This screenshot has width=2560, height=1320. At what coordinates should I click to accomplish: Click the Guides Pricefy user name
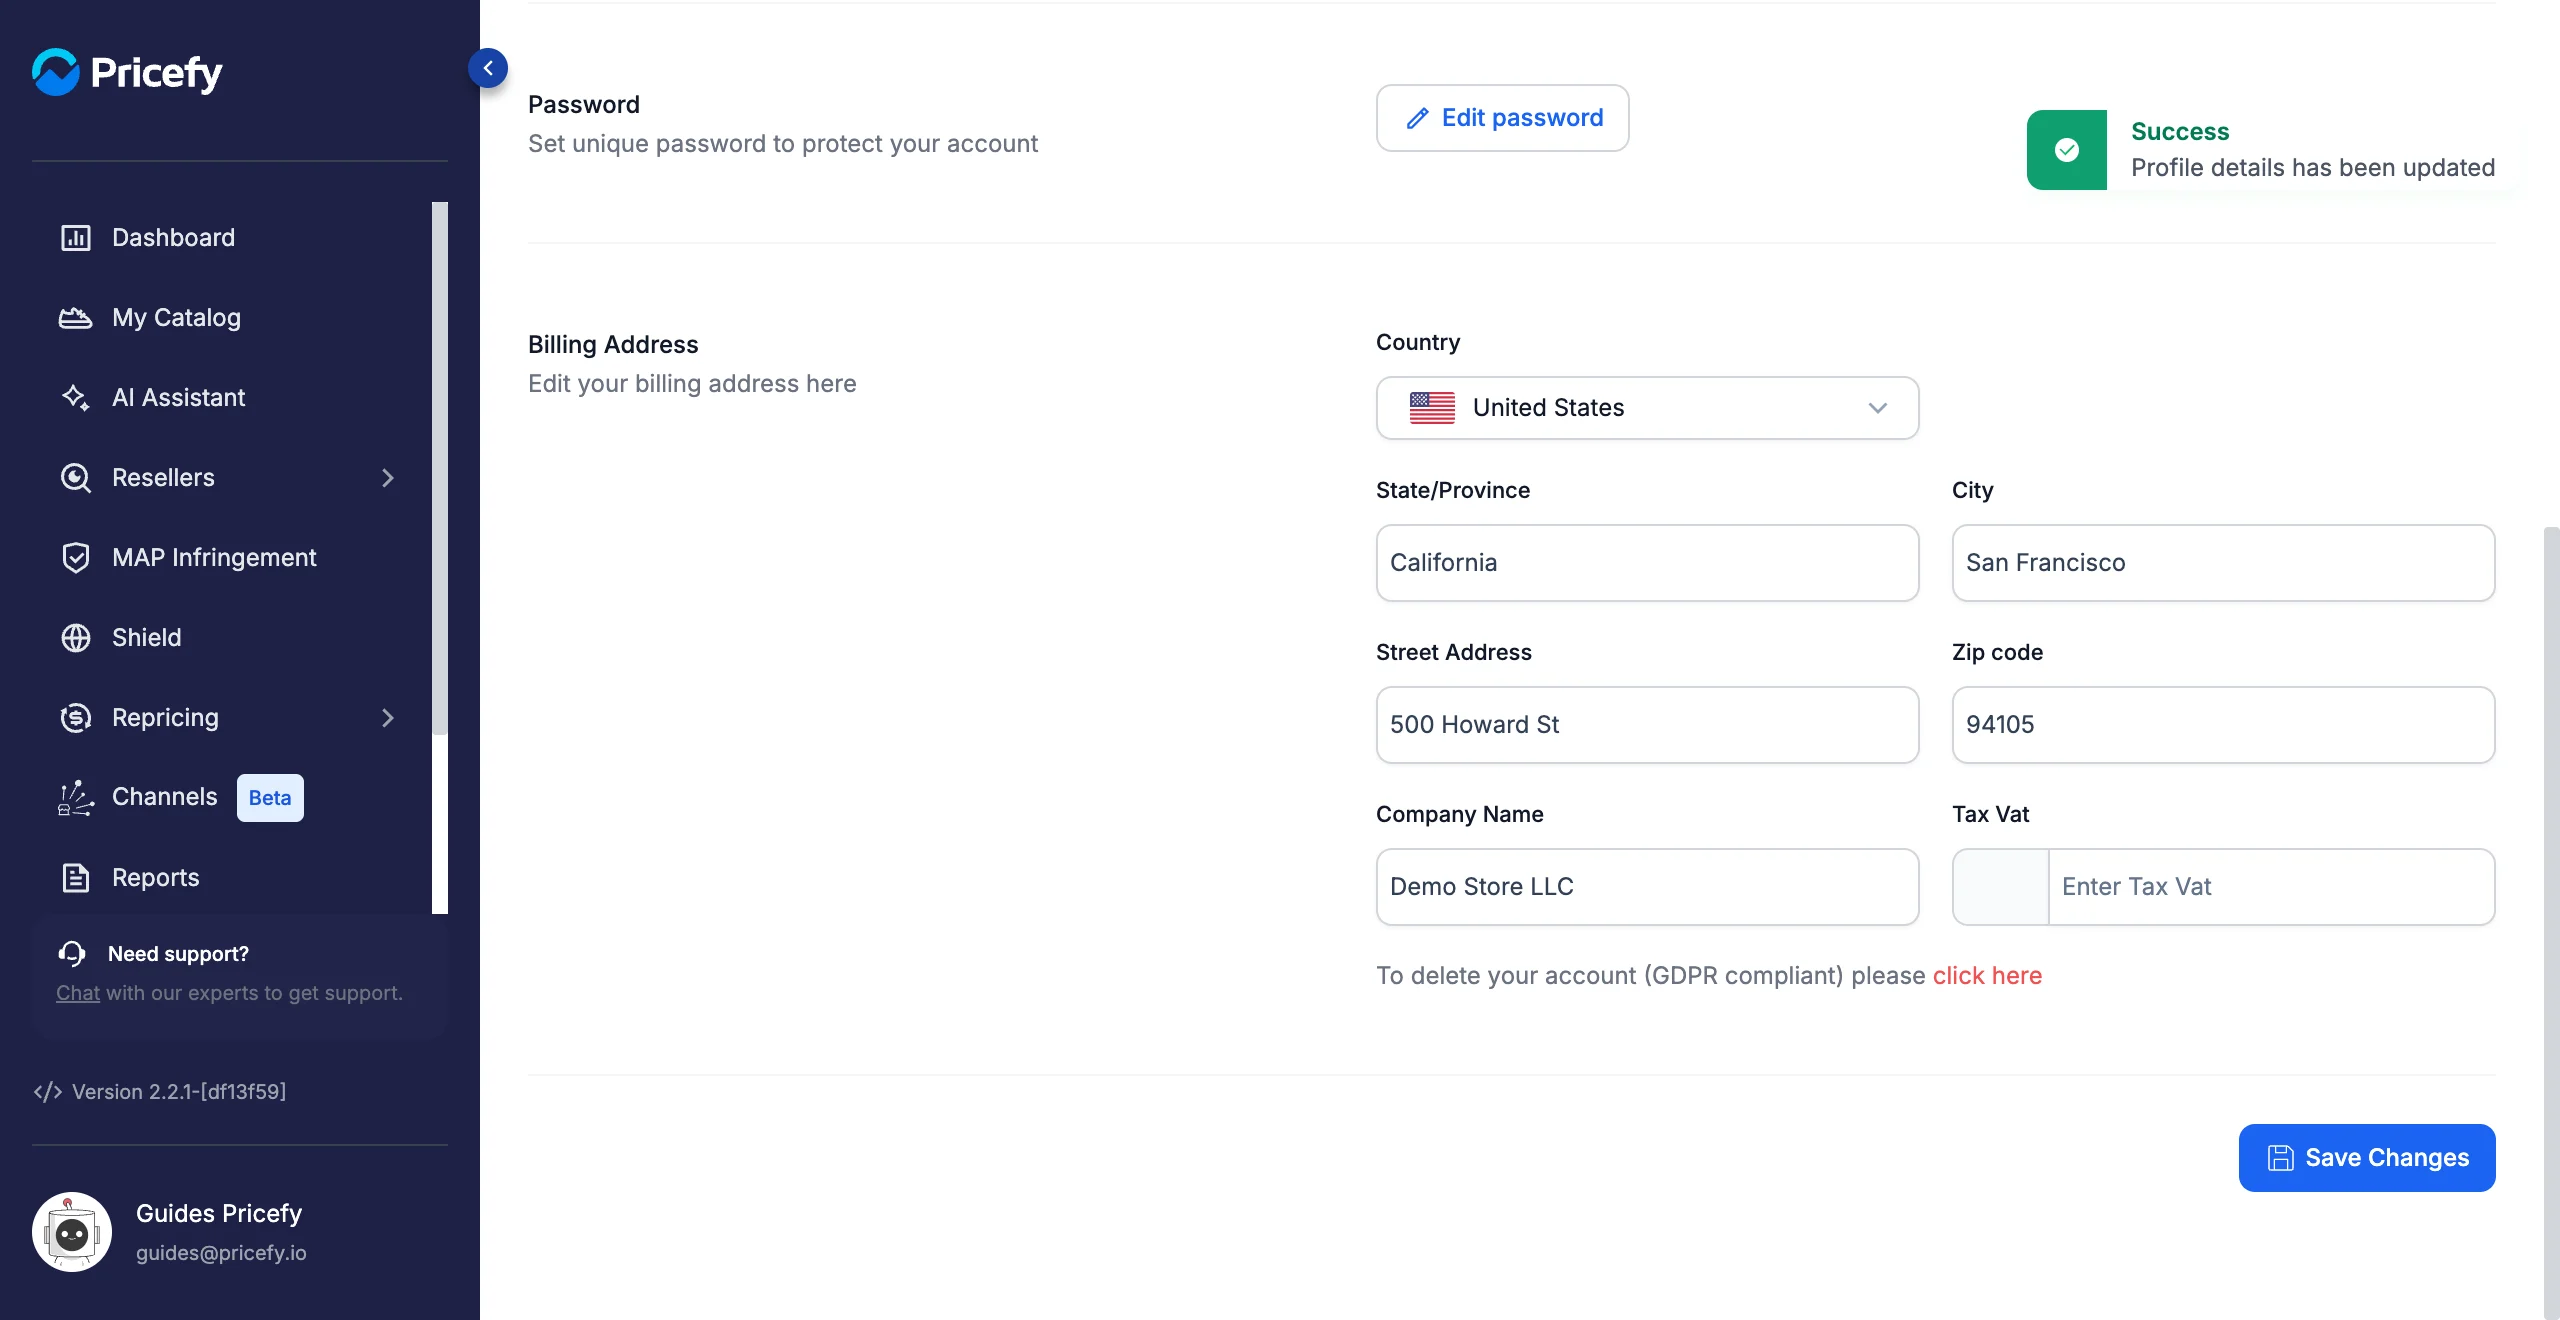click(219, 1213)
